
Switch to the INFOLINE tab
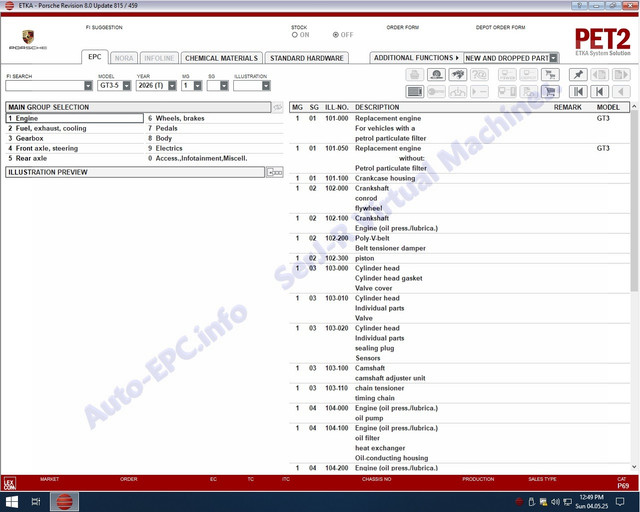click(x=159, y=58)
